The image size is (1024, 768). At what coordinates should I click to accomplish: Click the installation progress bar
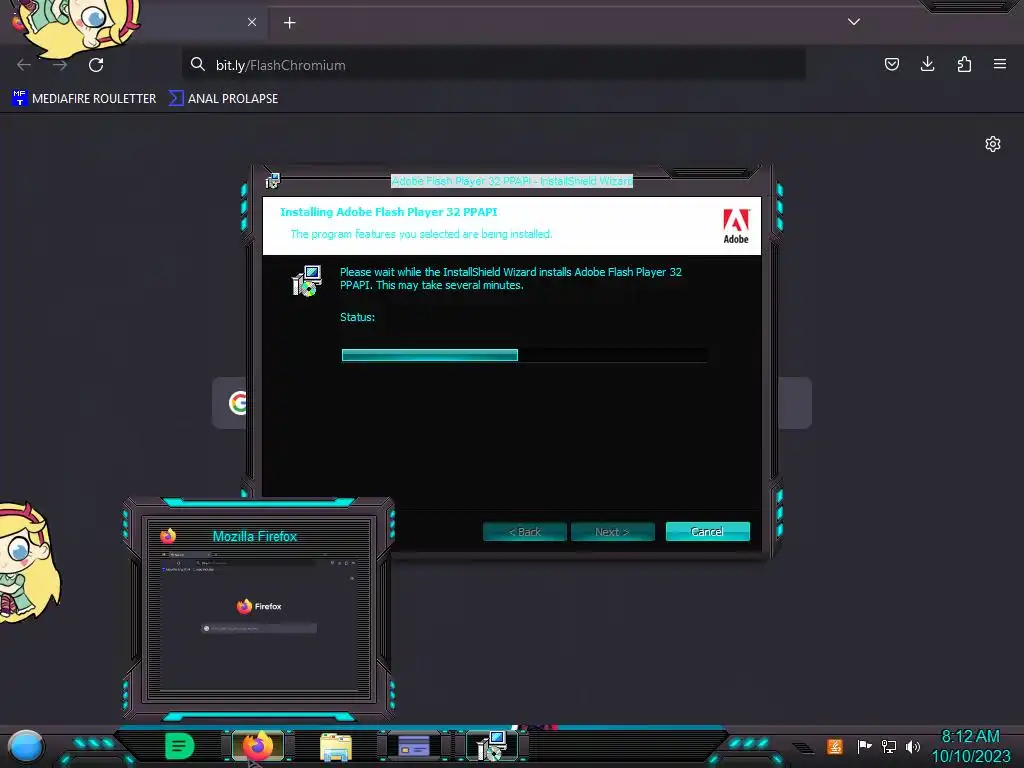[524, 355]
